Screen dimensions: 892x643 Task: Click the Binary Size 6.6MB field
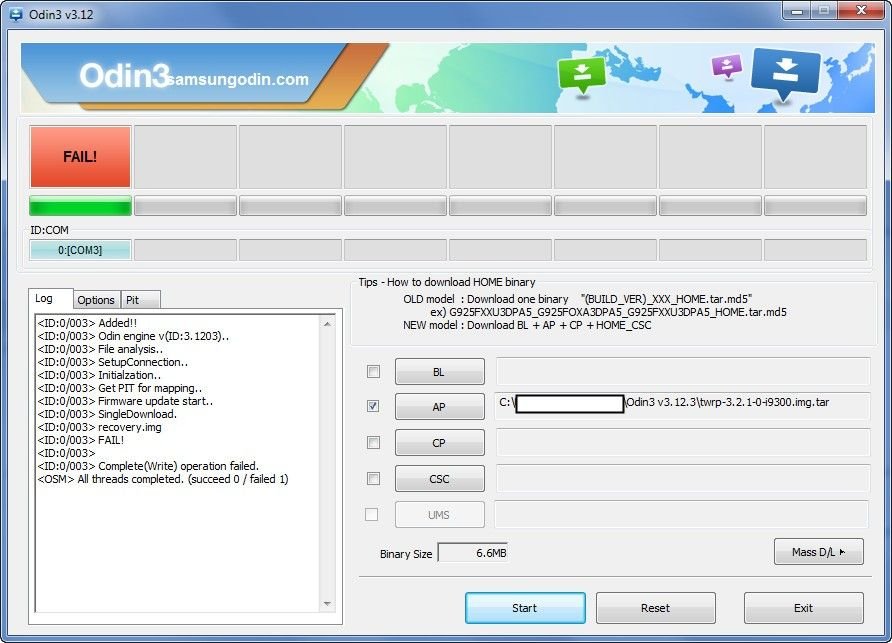[x=473, y=553]
